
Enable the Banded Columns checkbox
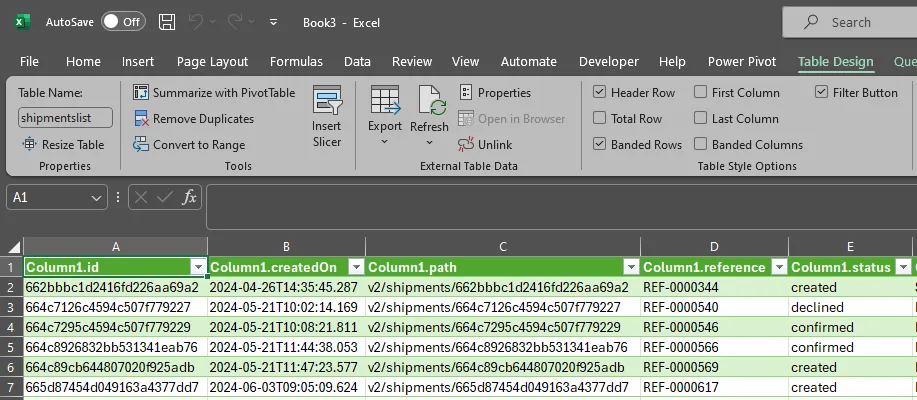pyautogui.click(x=700, y=144)
